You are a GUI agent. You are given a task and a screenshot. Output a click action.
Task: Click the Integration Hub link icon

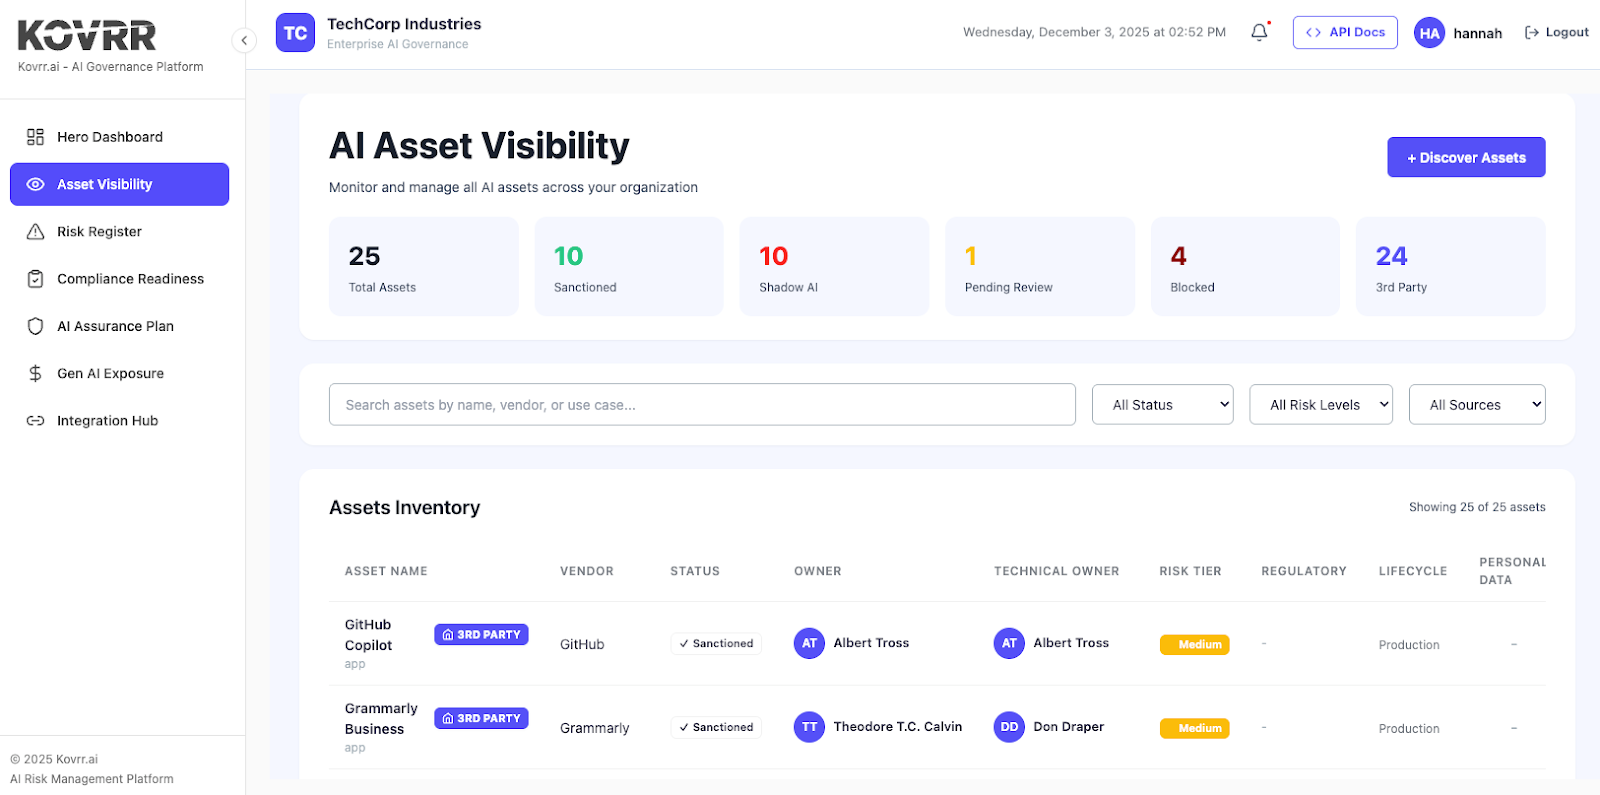tap(35, 421)
